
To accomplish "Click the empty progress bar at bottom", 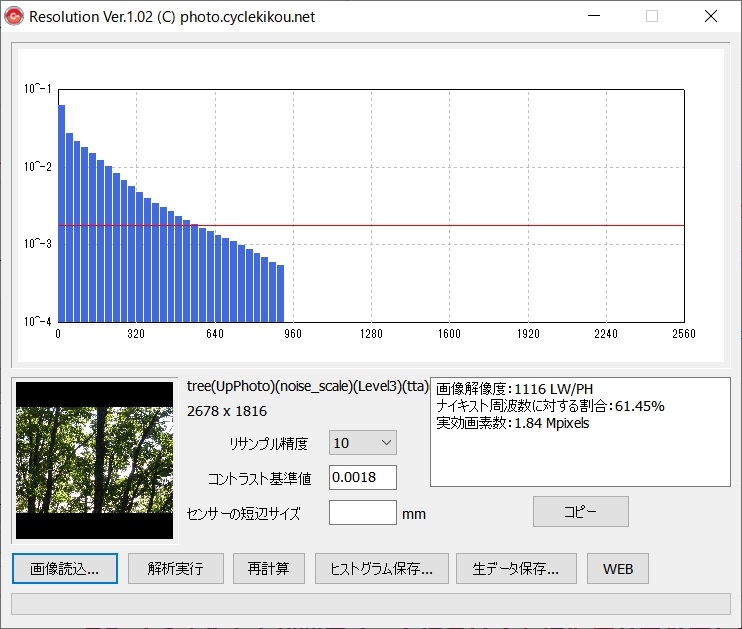I will (371, 604).
